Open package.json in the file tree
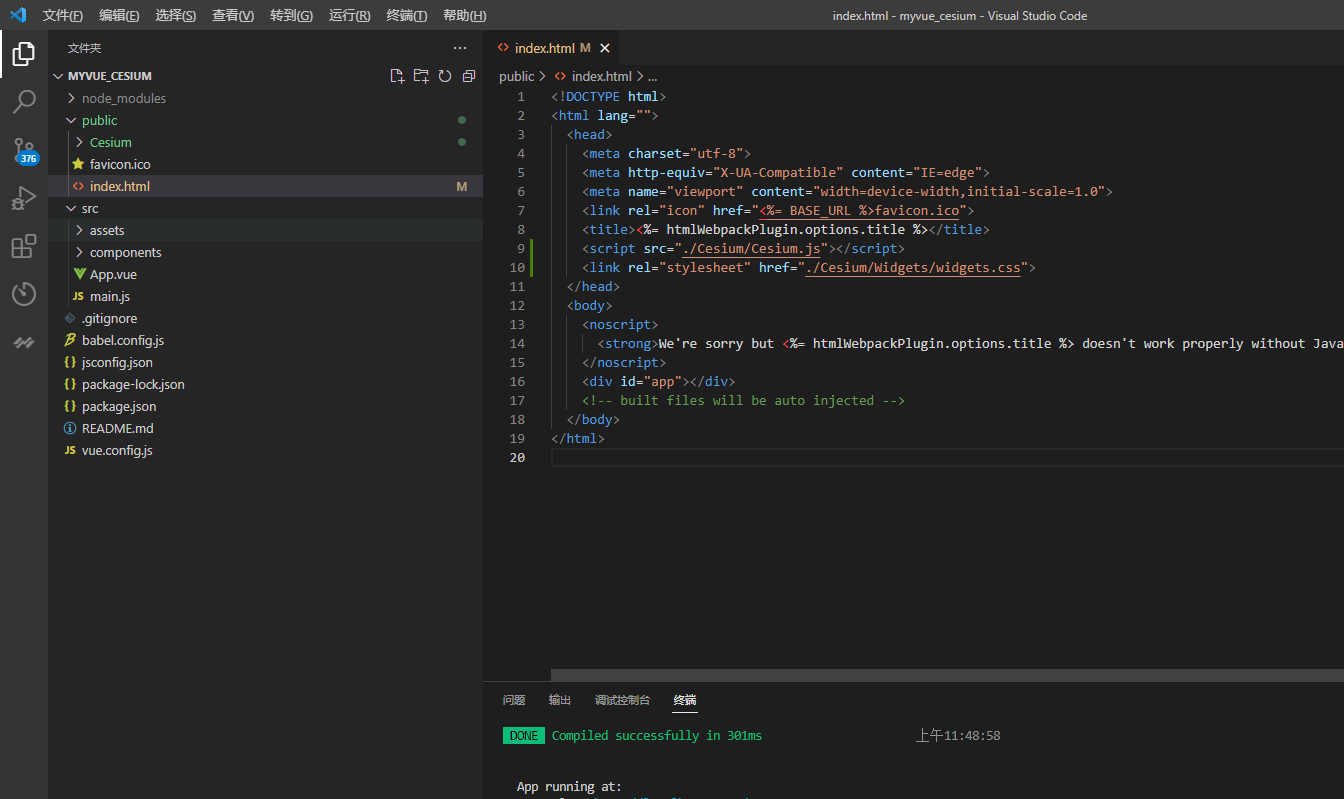 point(265,406)
